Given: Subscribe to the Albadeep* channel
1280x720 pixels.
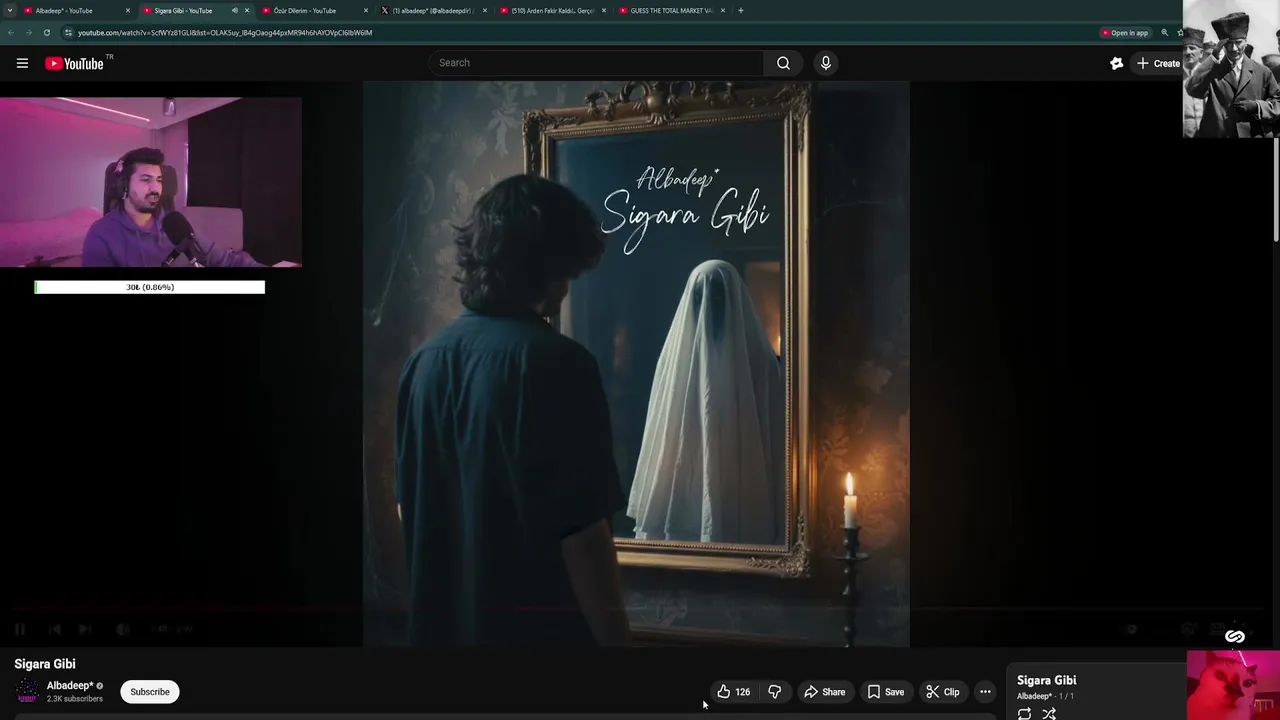Looking at the screenshot, I should tap(150, 692).
